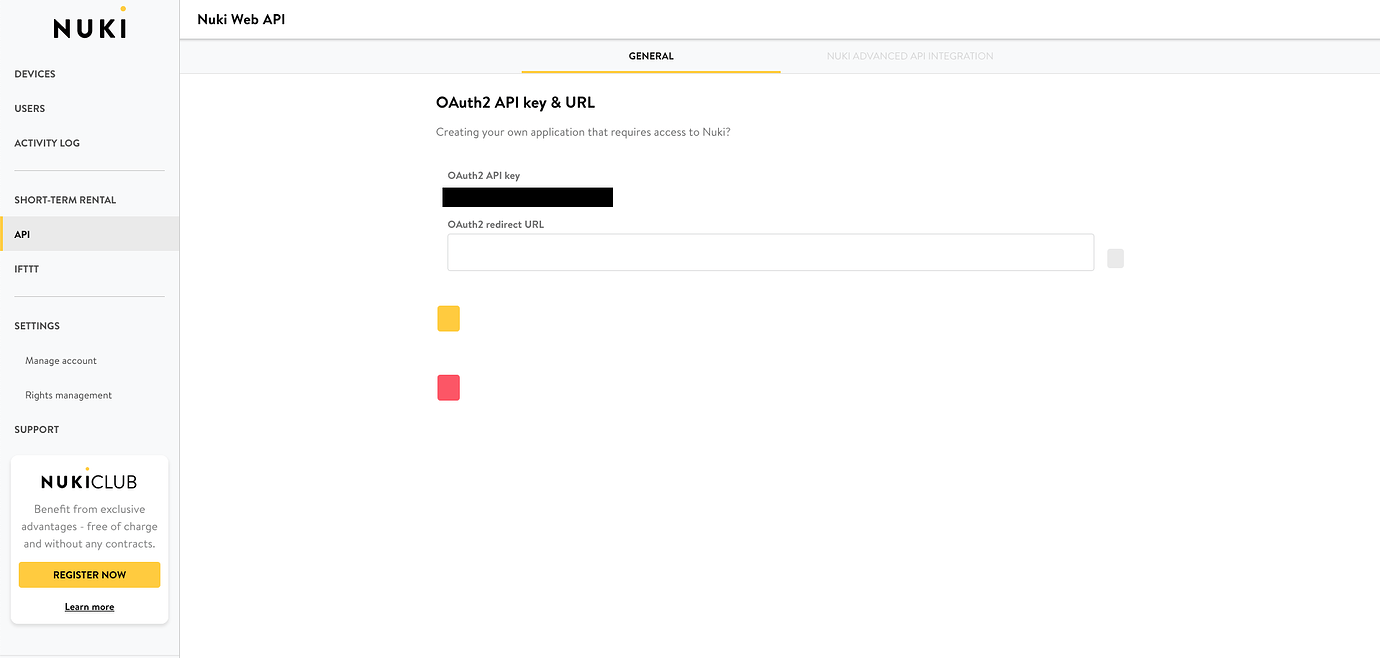Open the USERS section

tap(30, 108)
